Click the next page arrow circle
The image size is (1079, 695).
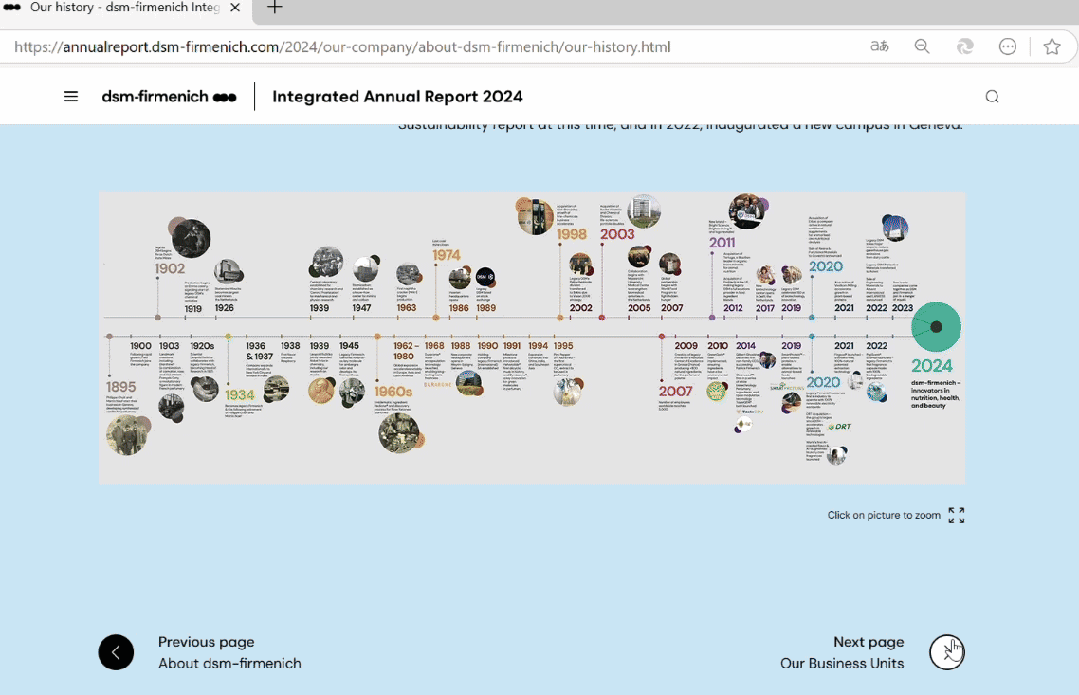click(946, 652)
